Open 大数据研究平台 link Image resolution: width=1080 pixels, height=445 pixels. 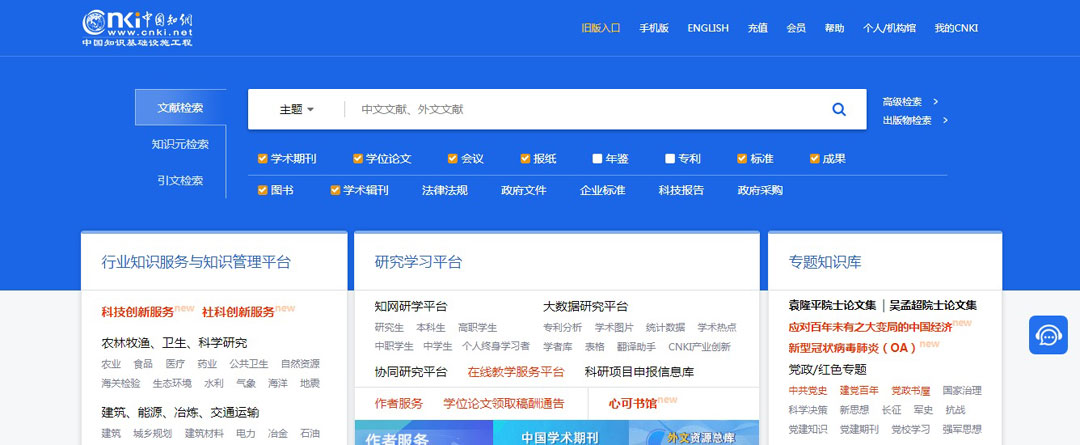click(585, 307)
